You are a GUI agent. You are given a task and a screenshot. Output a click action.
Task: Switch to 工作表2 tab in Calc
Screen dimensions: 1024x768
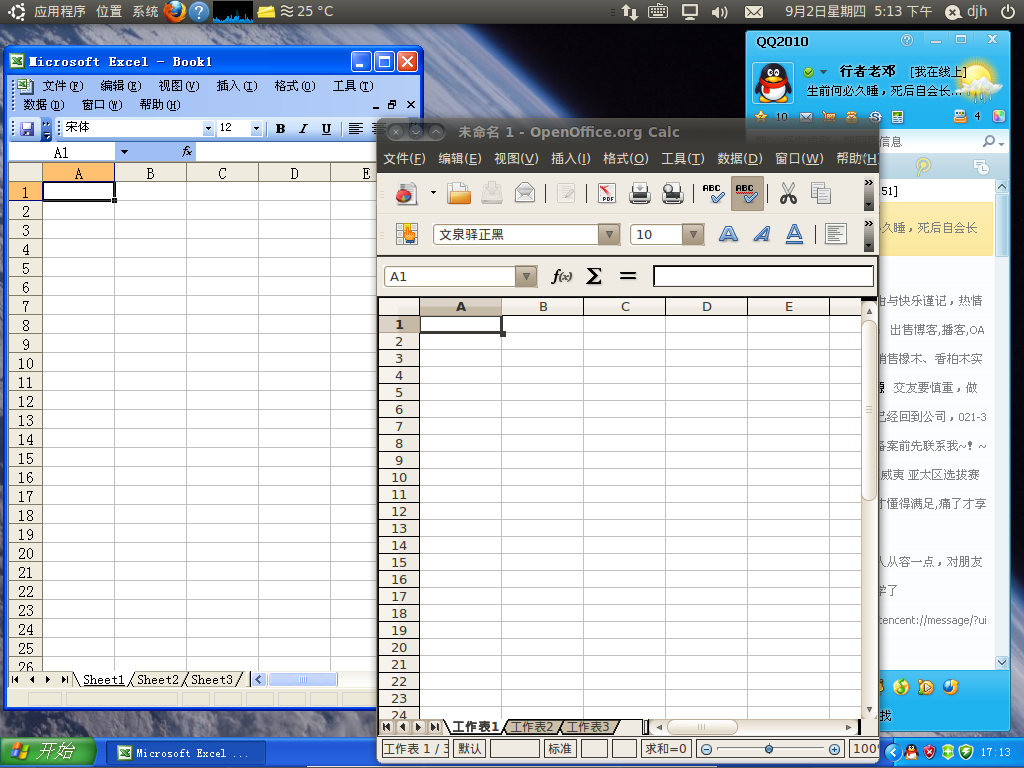[532, 727]
